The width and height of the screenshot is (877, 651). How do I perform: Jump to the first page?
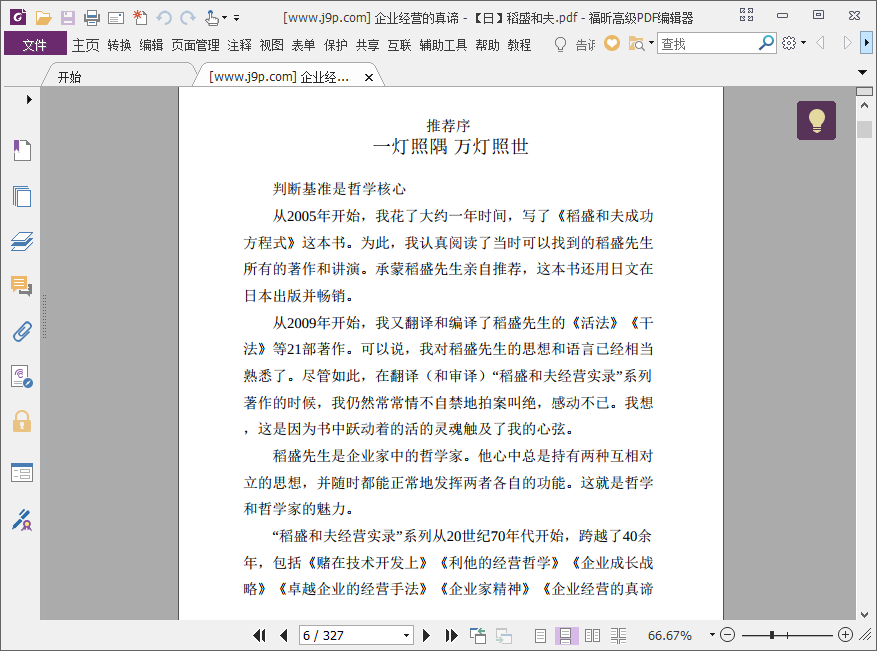coord(259,635)
